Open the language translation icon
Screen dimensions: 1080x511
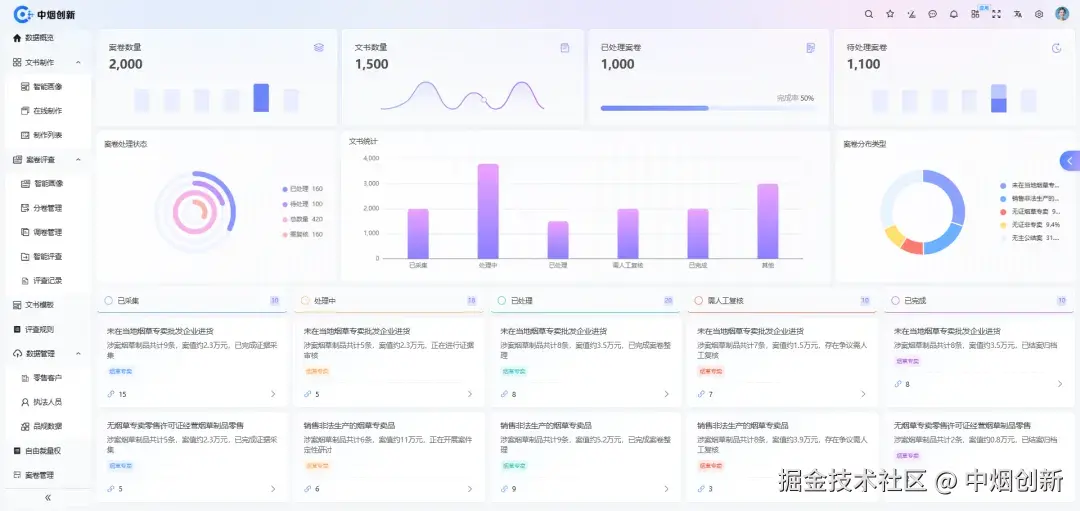coord(1017,14)
